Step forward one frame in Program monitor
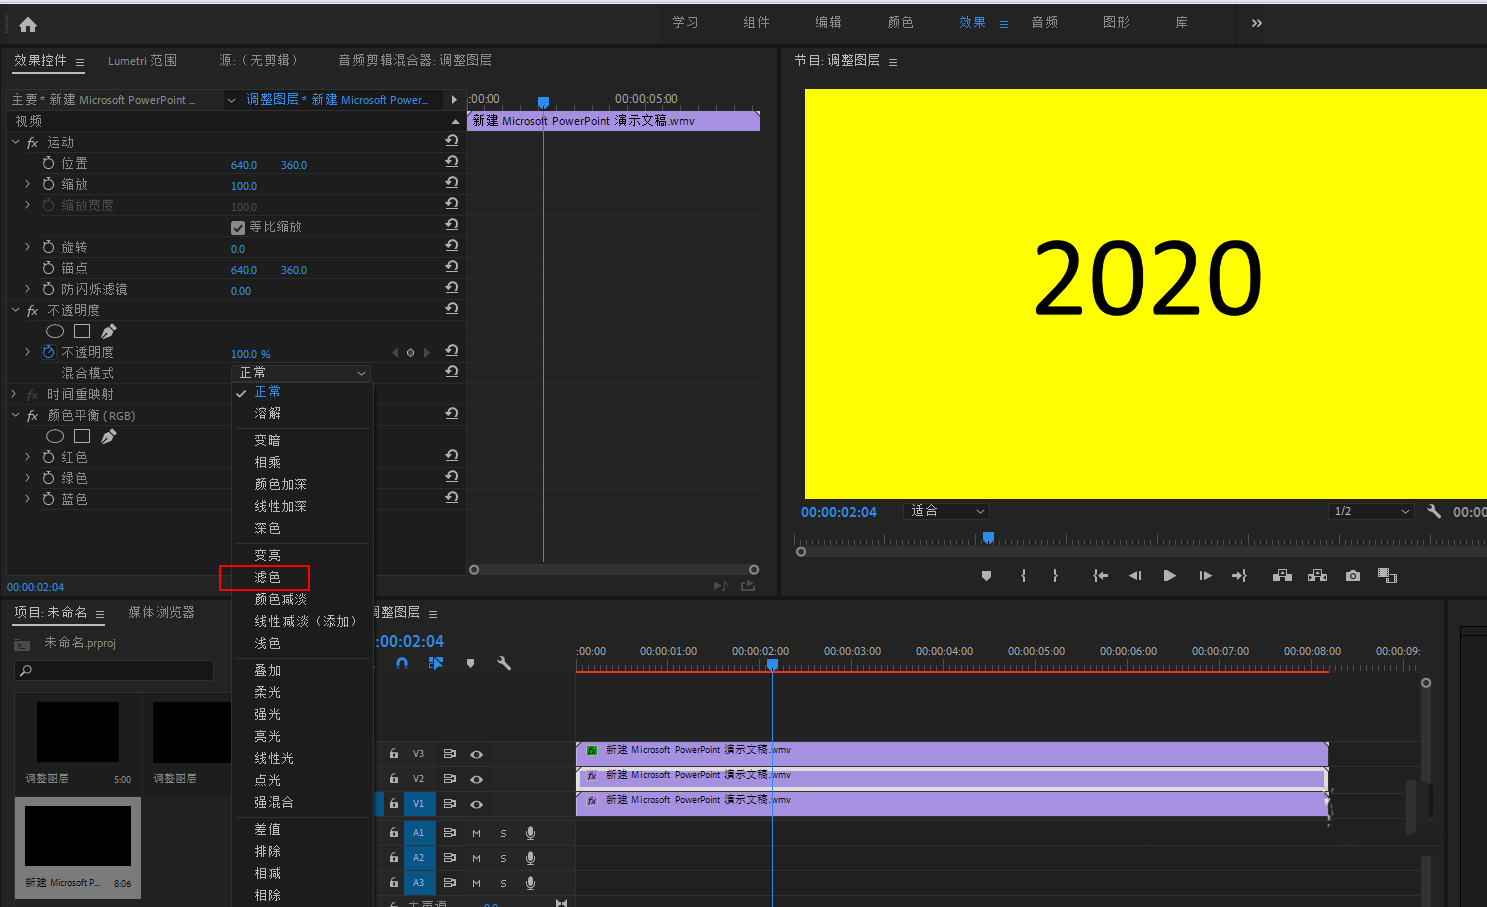Image resolution: width=1487 pixels, height=907 pixels. click(1205, 576)
